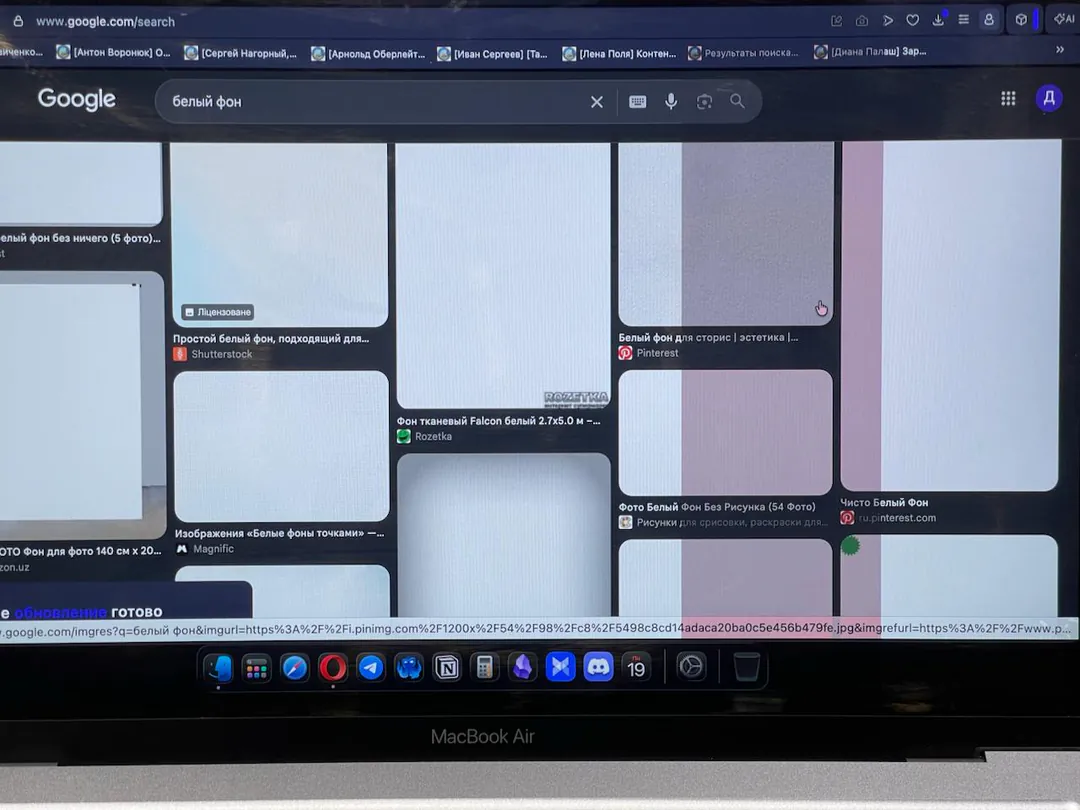Click the send arrow icon in address bar
Screen dimensions: 1080x810
(x=888, y=21)
